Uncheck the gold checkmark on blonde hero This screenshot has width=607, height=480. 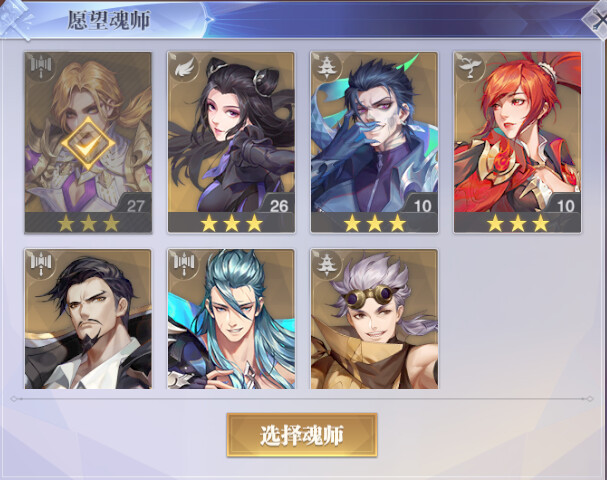pyautogui.click(x=88, y=143)
